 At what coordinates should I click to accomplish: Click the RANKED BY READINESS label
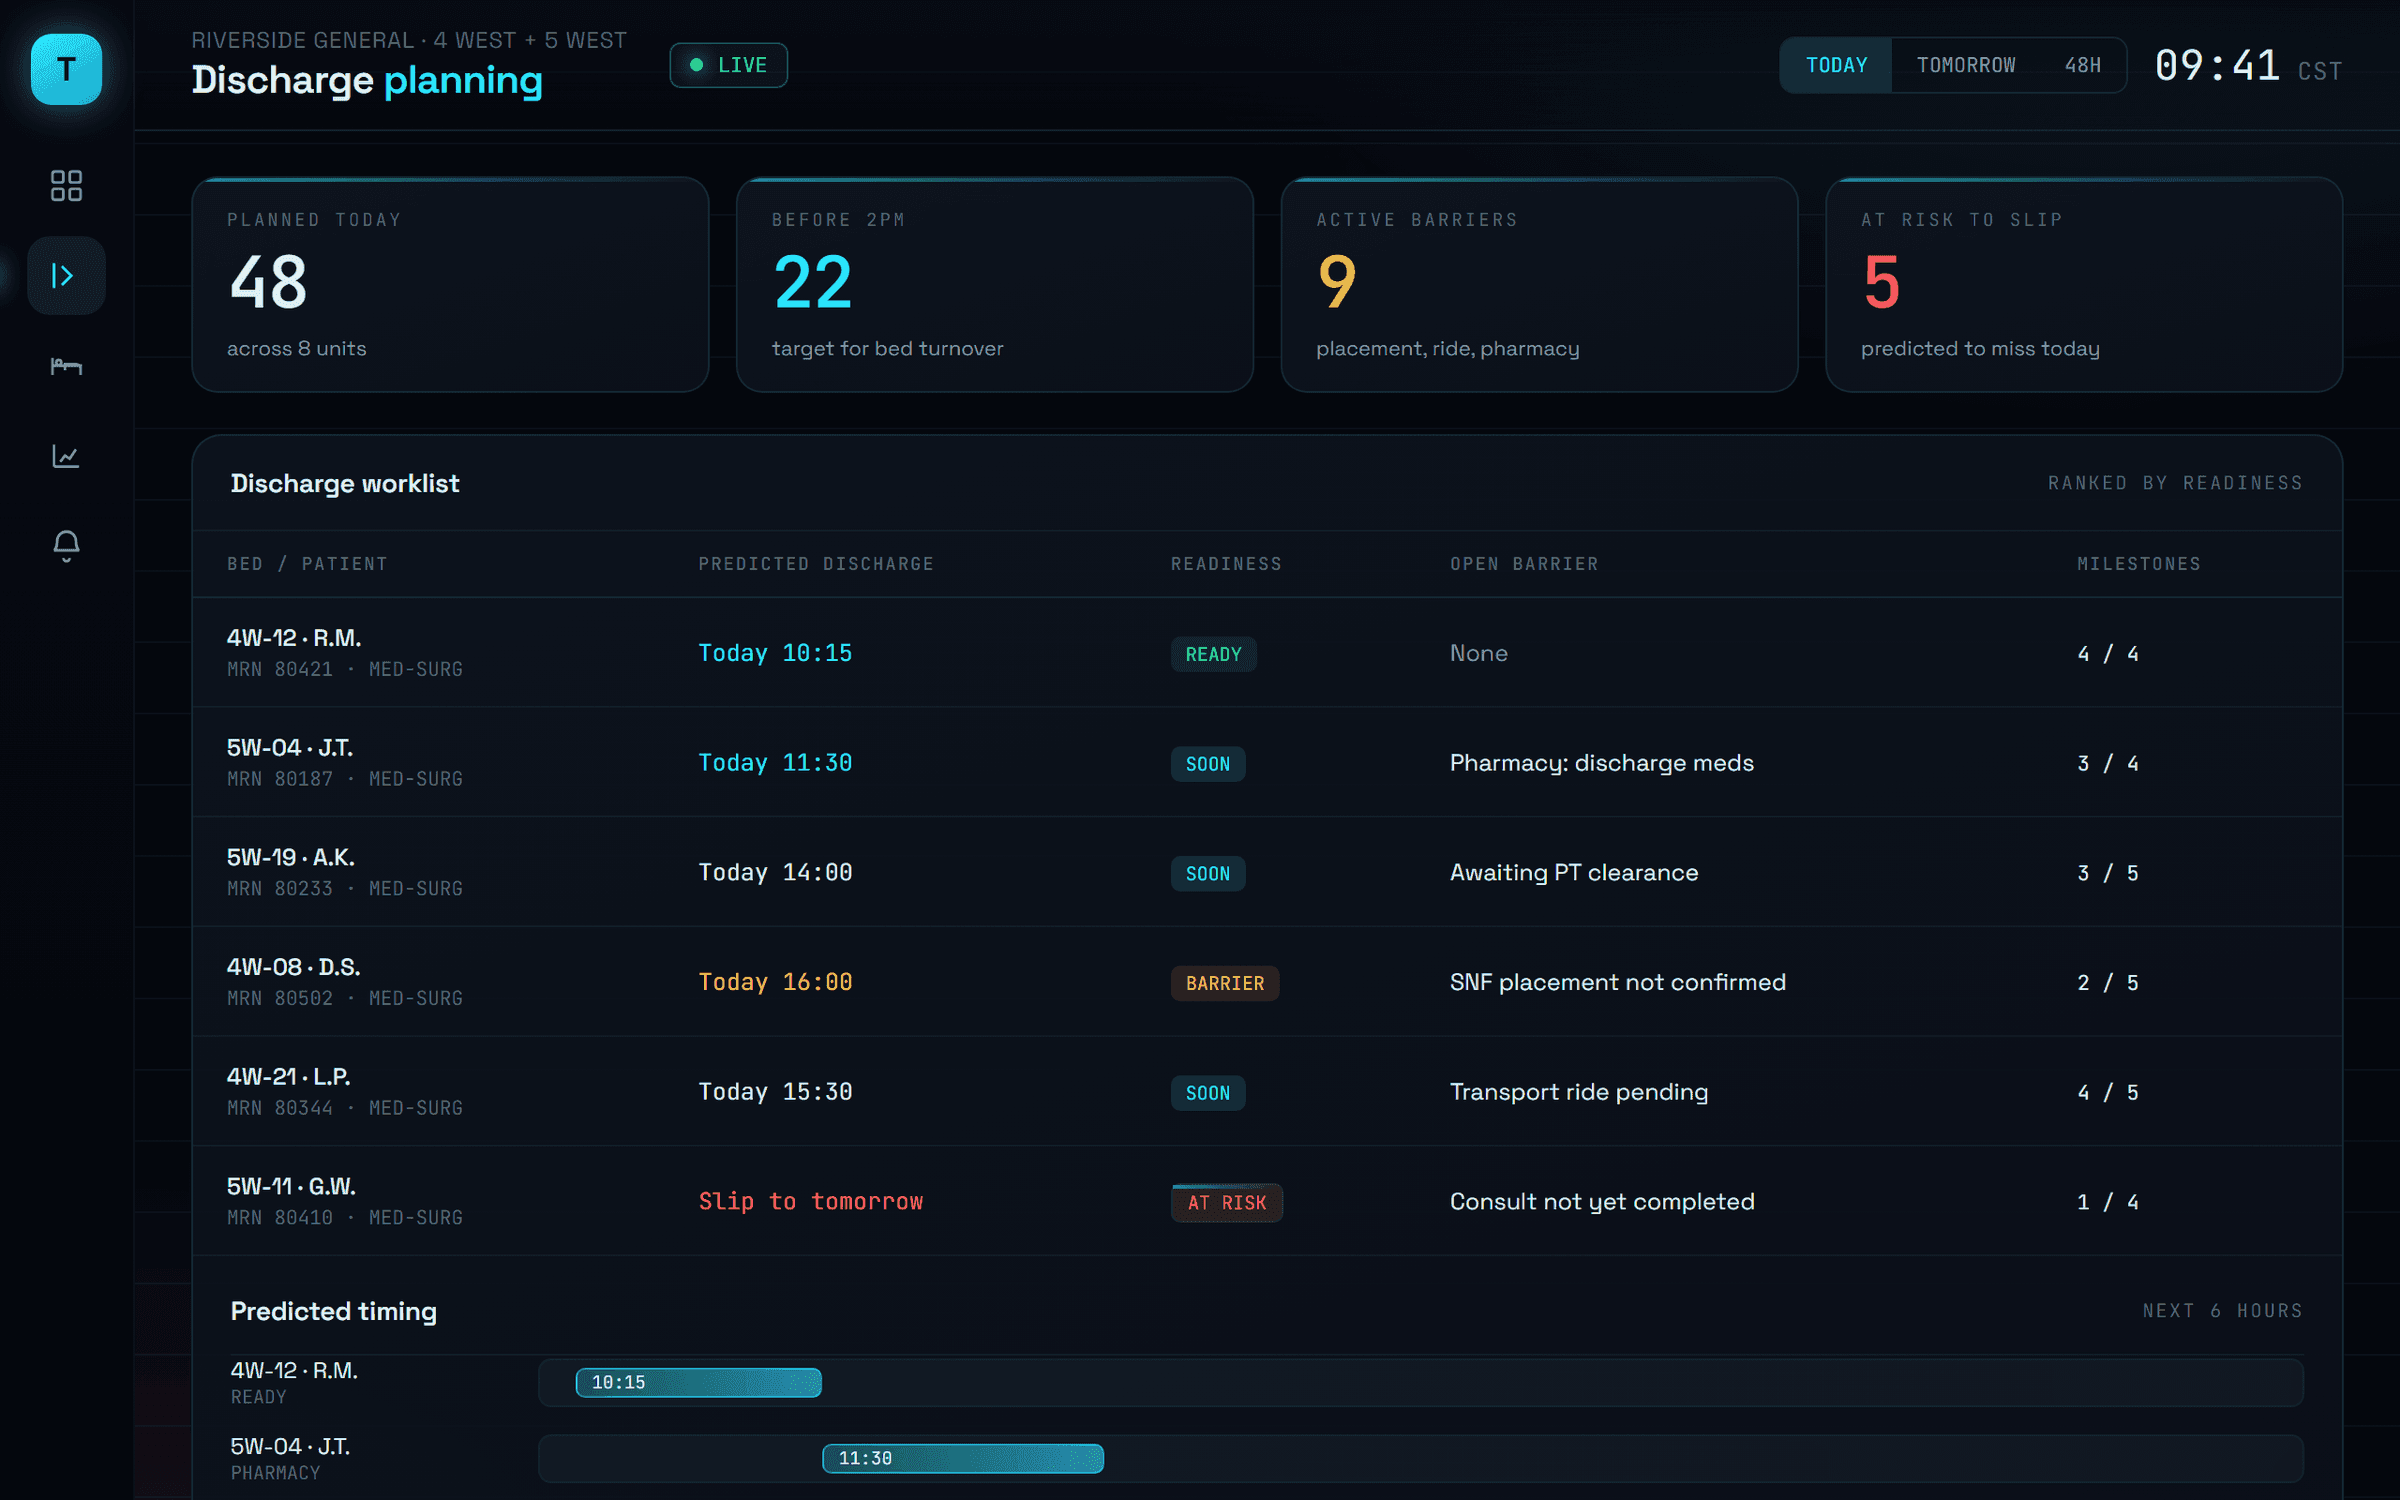2175,483
